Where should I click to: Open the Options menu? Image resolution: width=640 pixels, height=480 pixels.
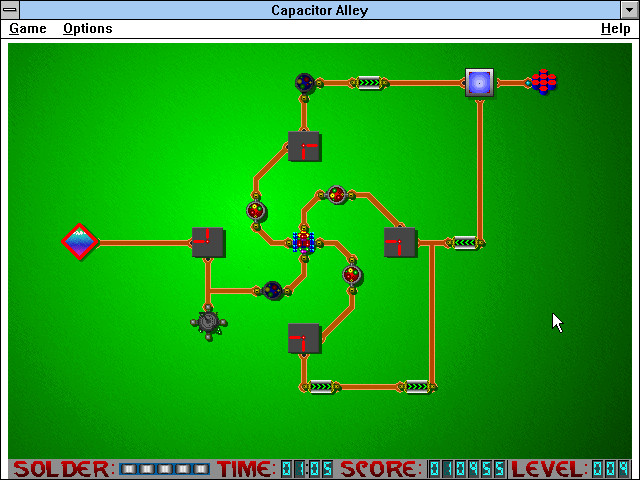pos(88,29)
